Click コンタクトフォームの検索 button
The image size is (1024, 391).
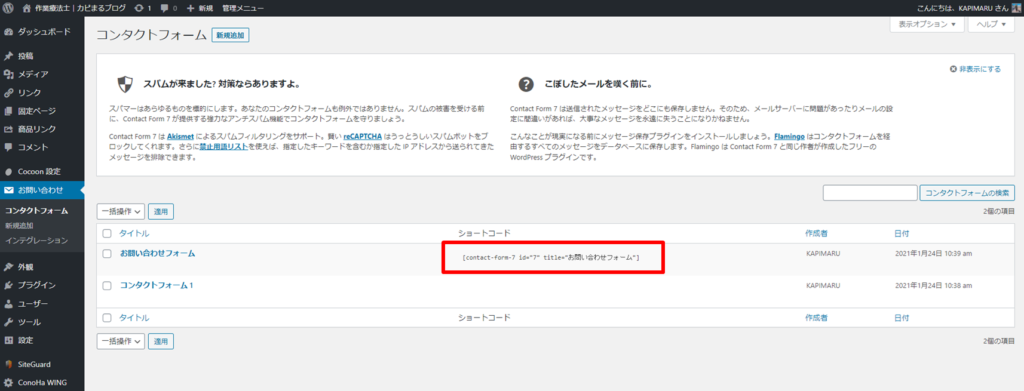pos(967,193)
